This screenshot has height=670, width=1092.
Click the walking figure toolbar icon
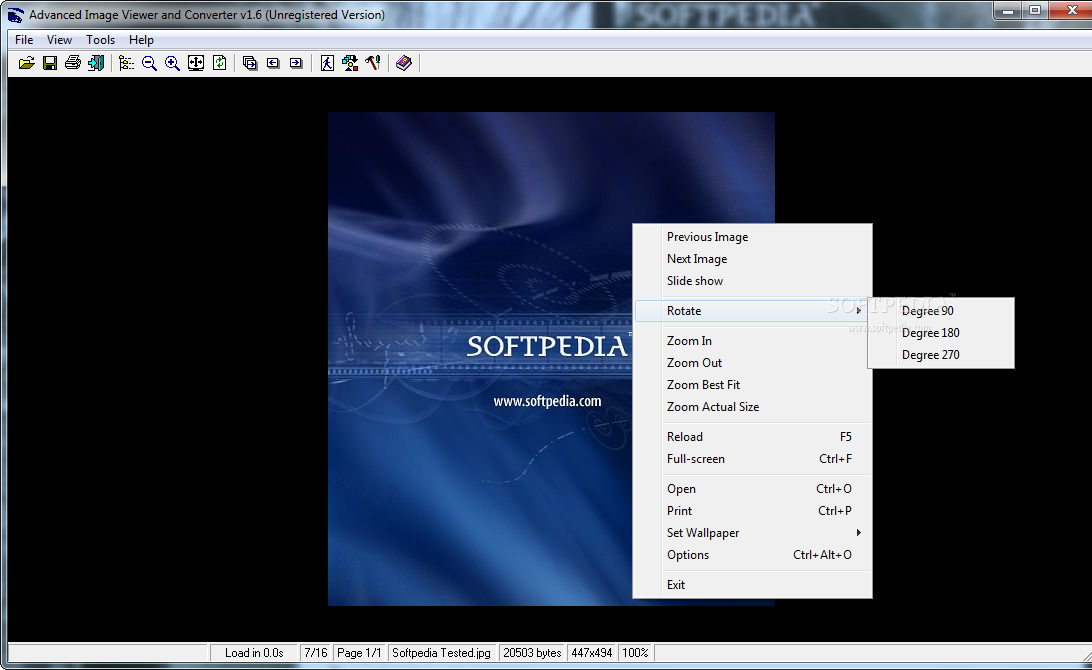(x=327, y=63)
